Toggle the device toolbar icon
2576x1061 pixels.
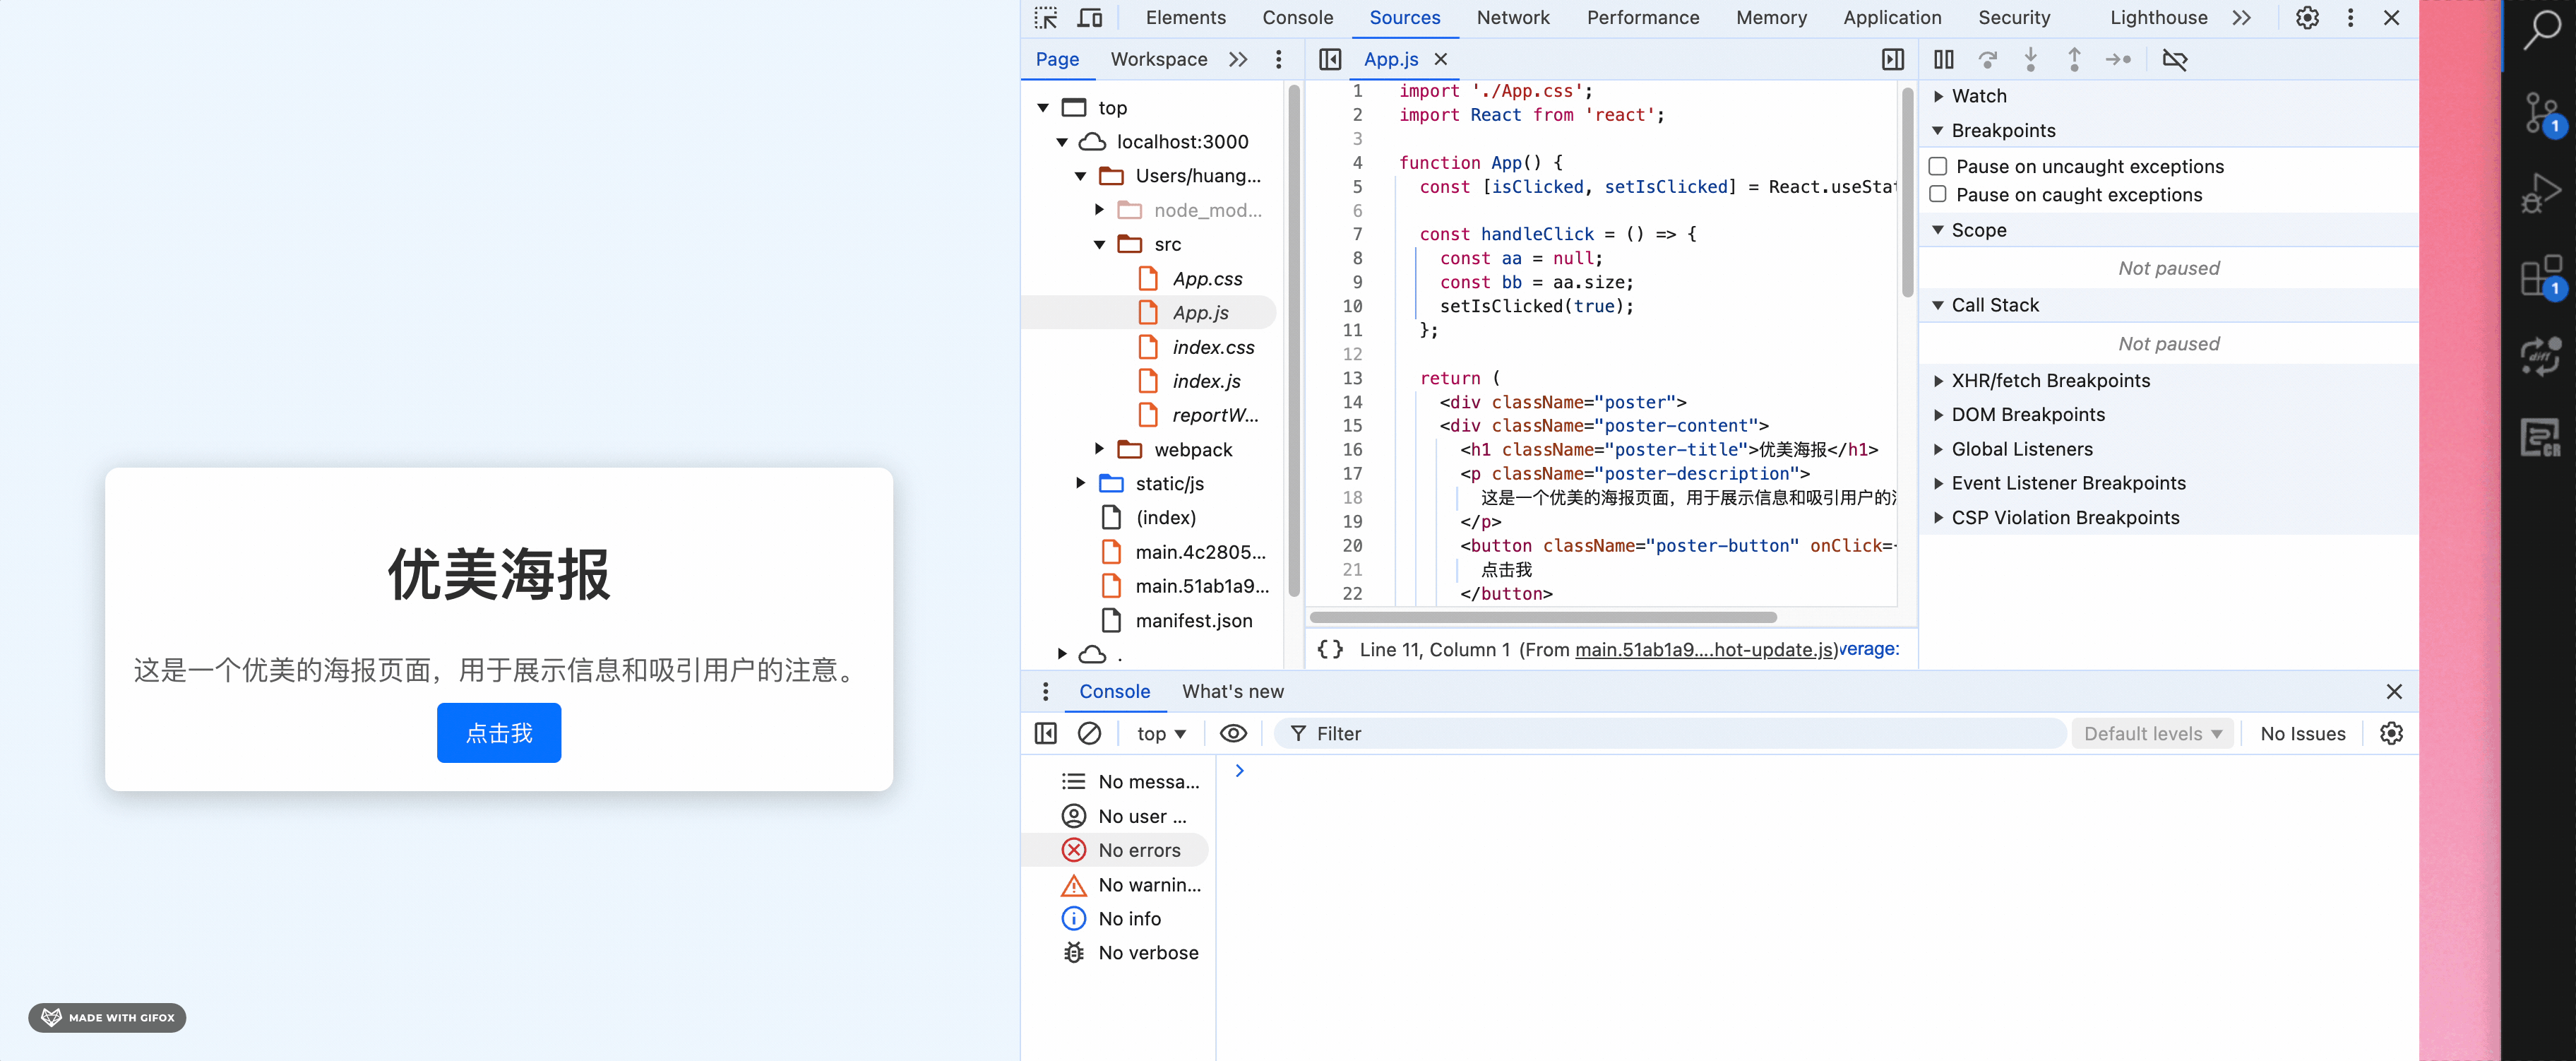(1089, 18)
